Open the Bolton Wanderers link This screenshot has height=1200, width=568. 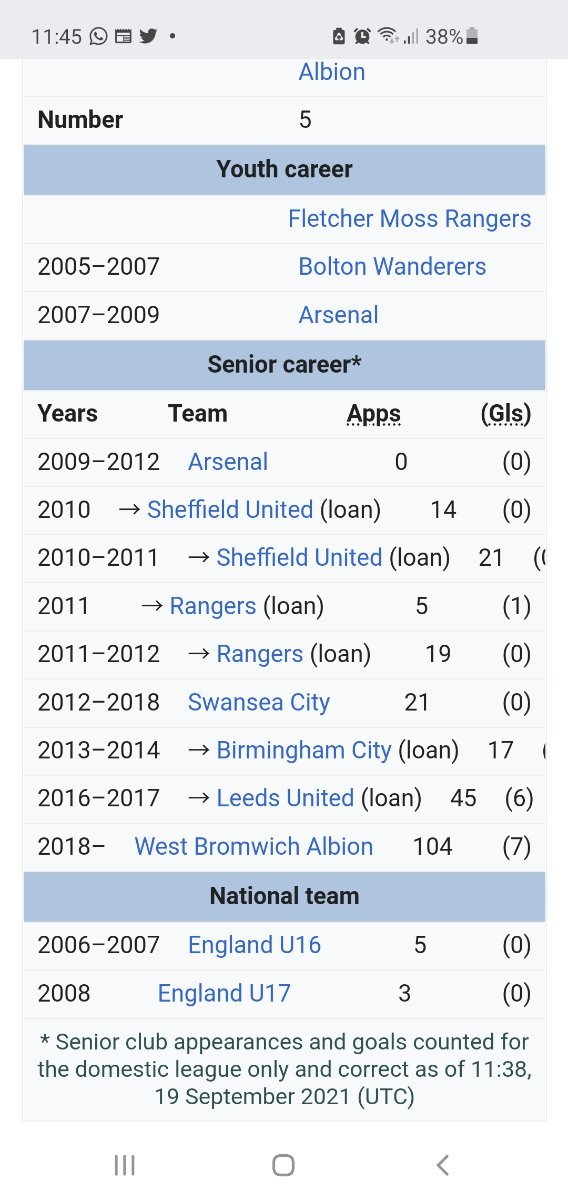(x=392, y=266)
